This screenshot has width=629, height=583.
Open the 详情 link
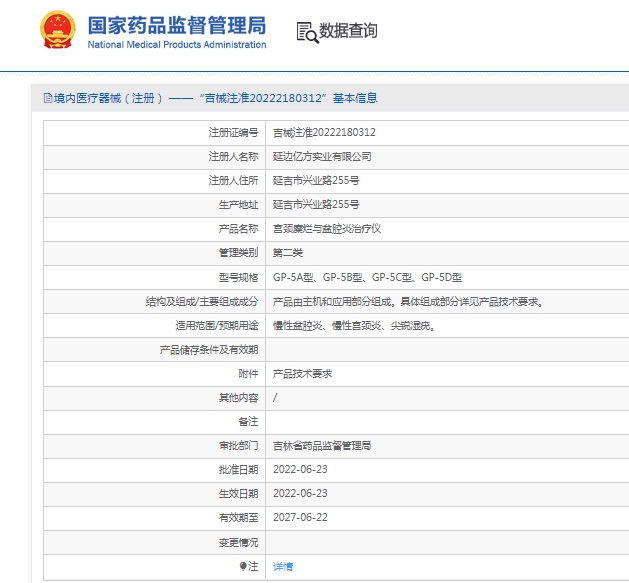283,566
